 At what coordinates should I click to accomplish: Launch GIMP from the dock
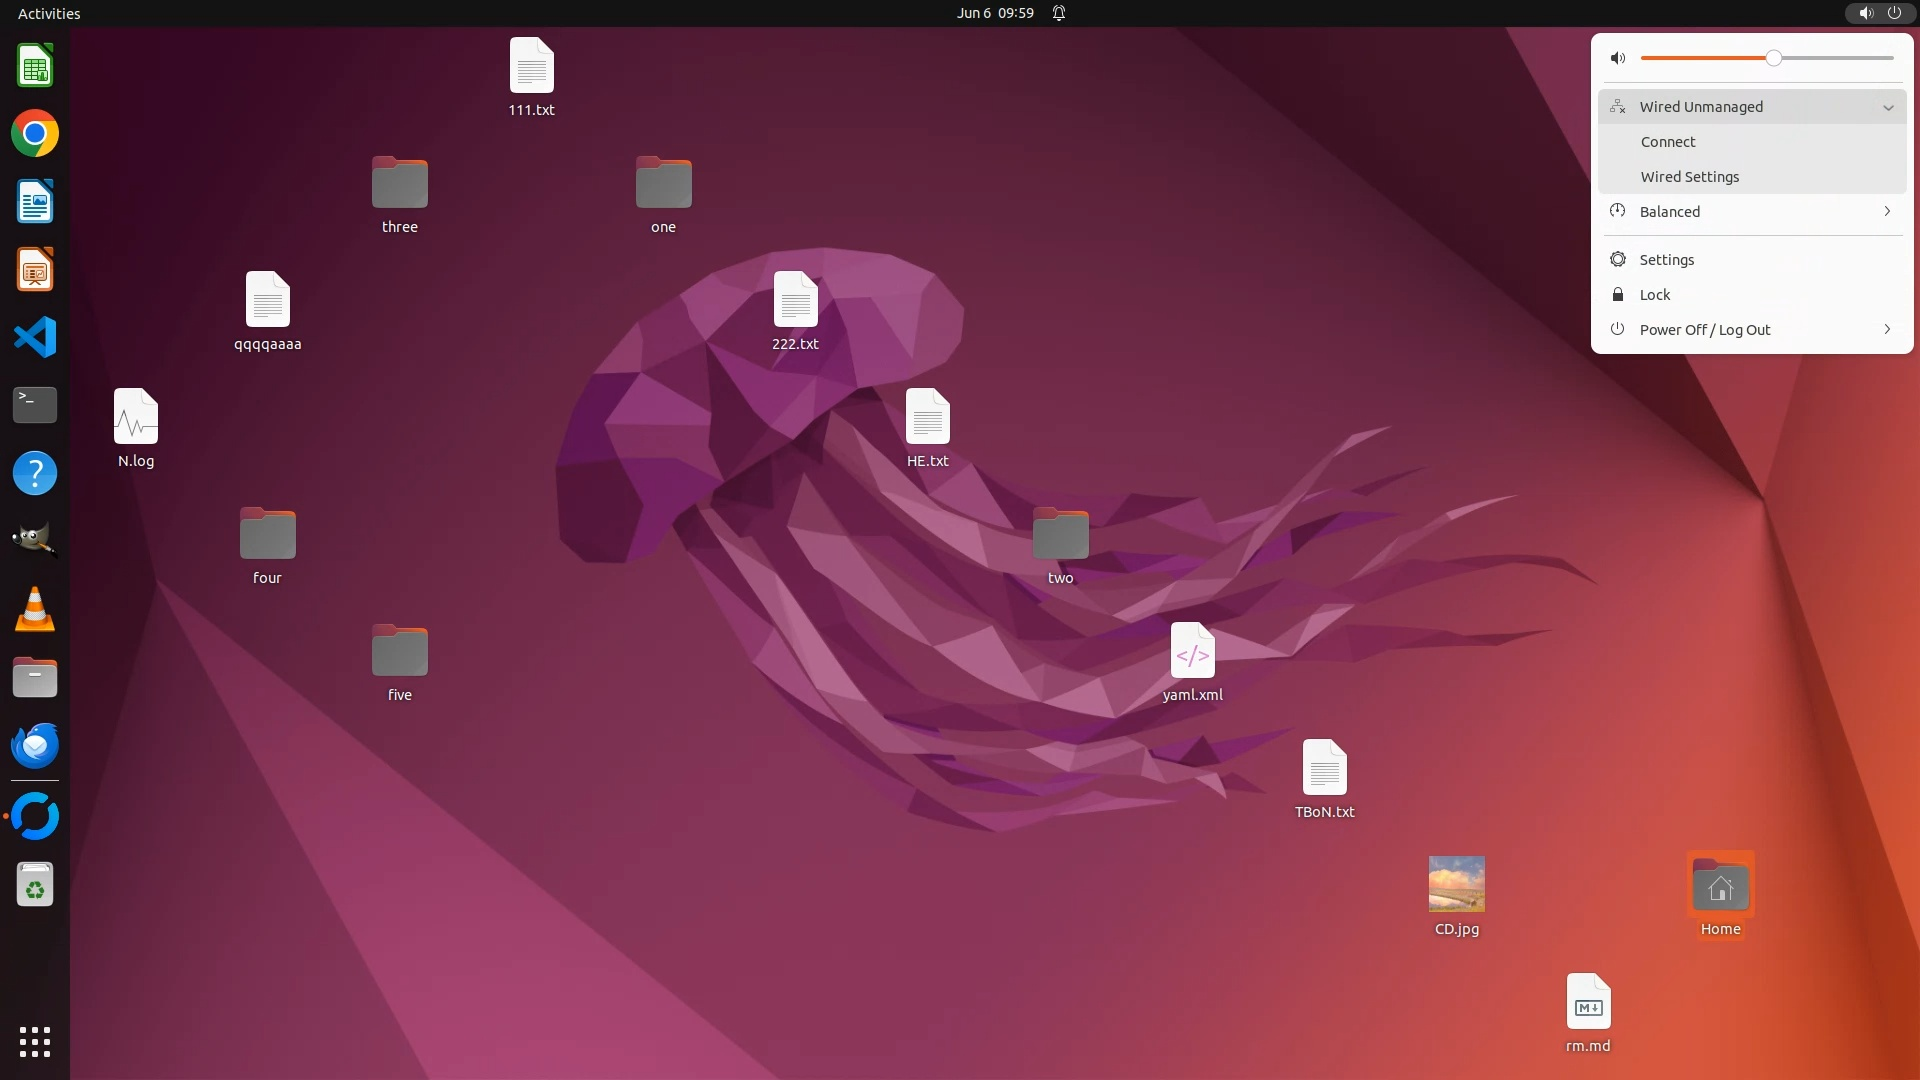pos(35,540)
